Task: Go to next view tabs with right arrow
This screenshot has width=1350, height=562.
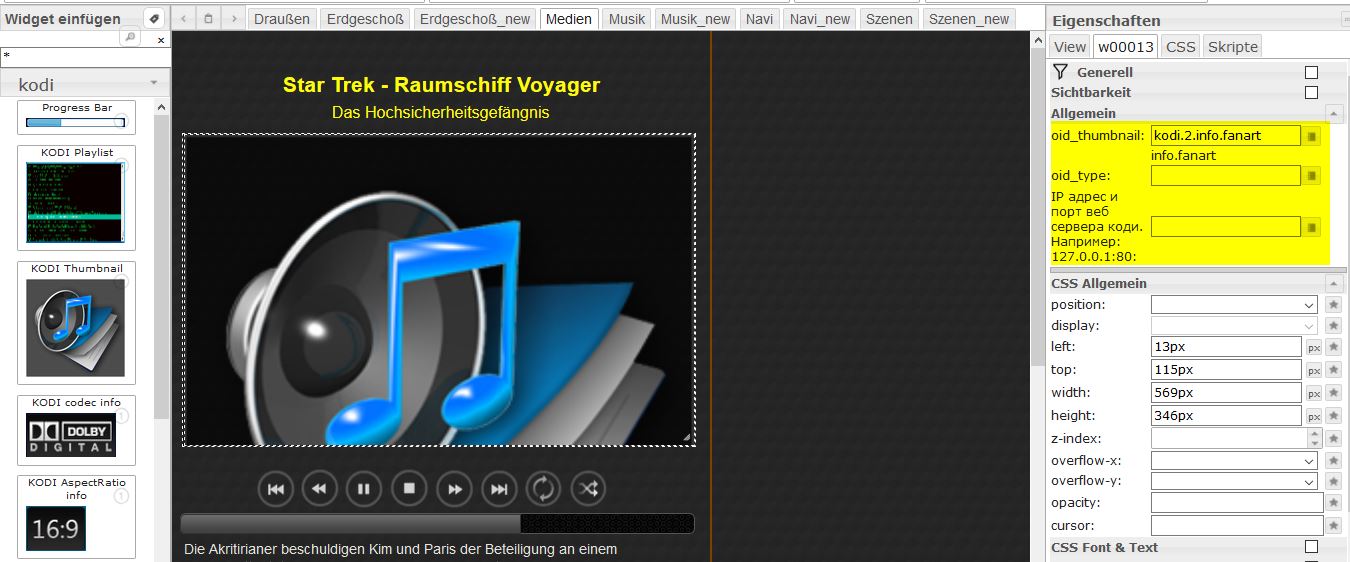Action: point(233,18)
